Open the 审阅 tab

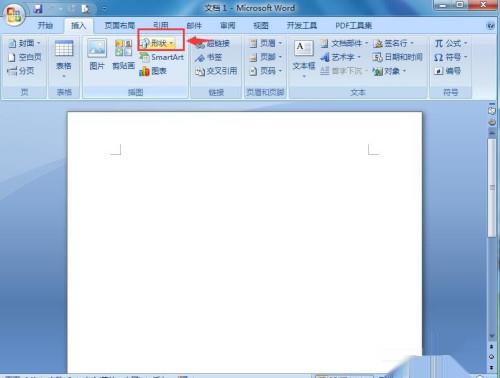point(228,26)
